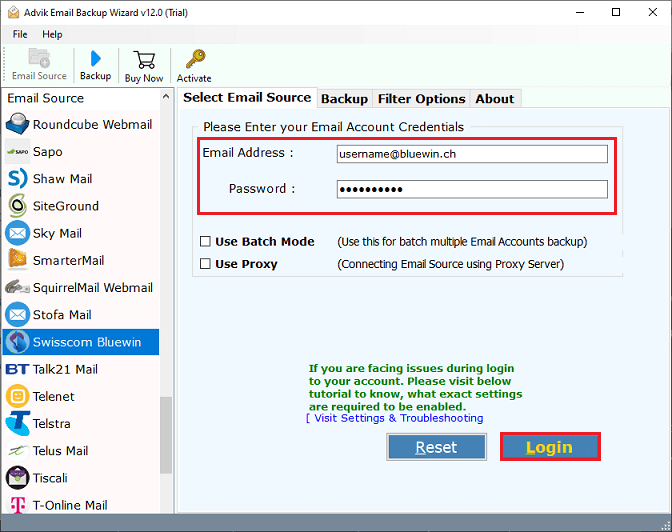Open the Help menu
This screenshot has width=672, height=532.
click(x=52, y=34)
